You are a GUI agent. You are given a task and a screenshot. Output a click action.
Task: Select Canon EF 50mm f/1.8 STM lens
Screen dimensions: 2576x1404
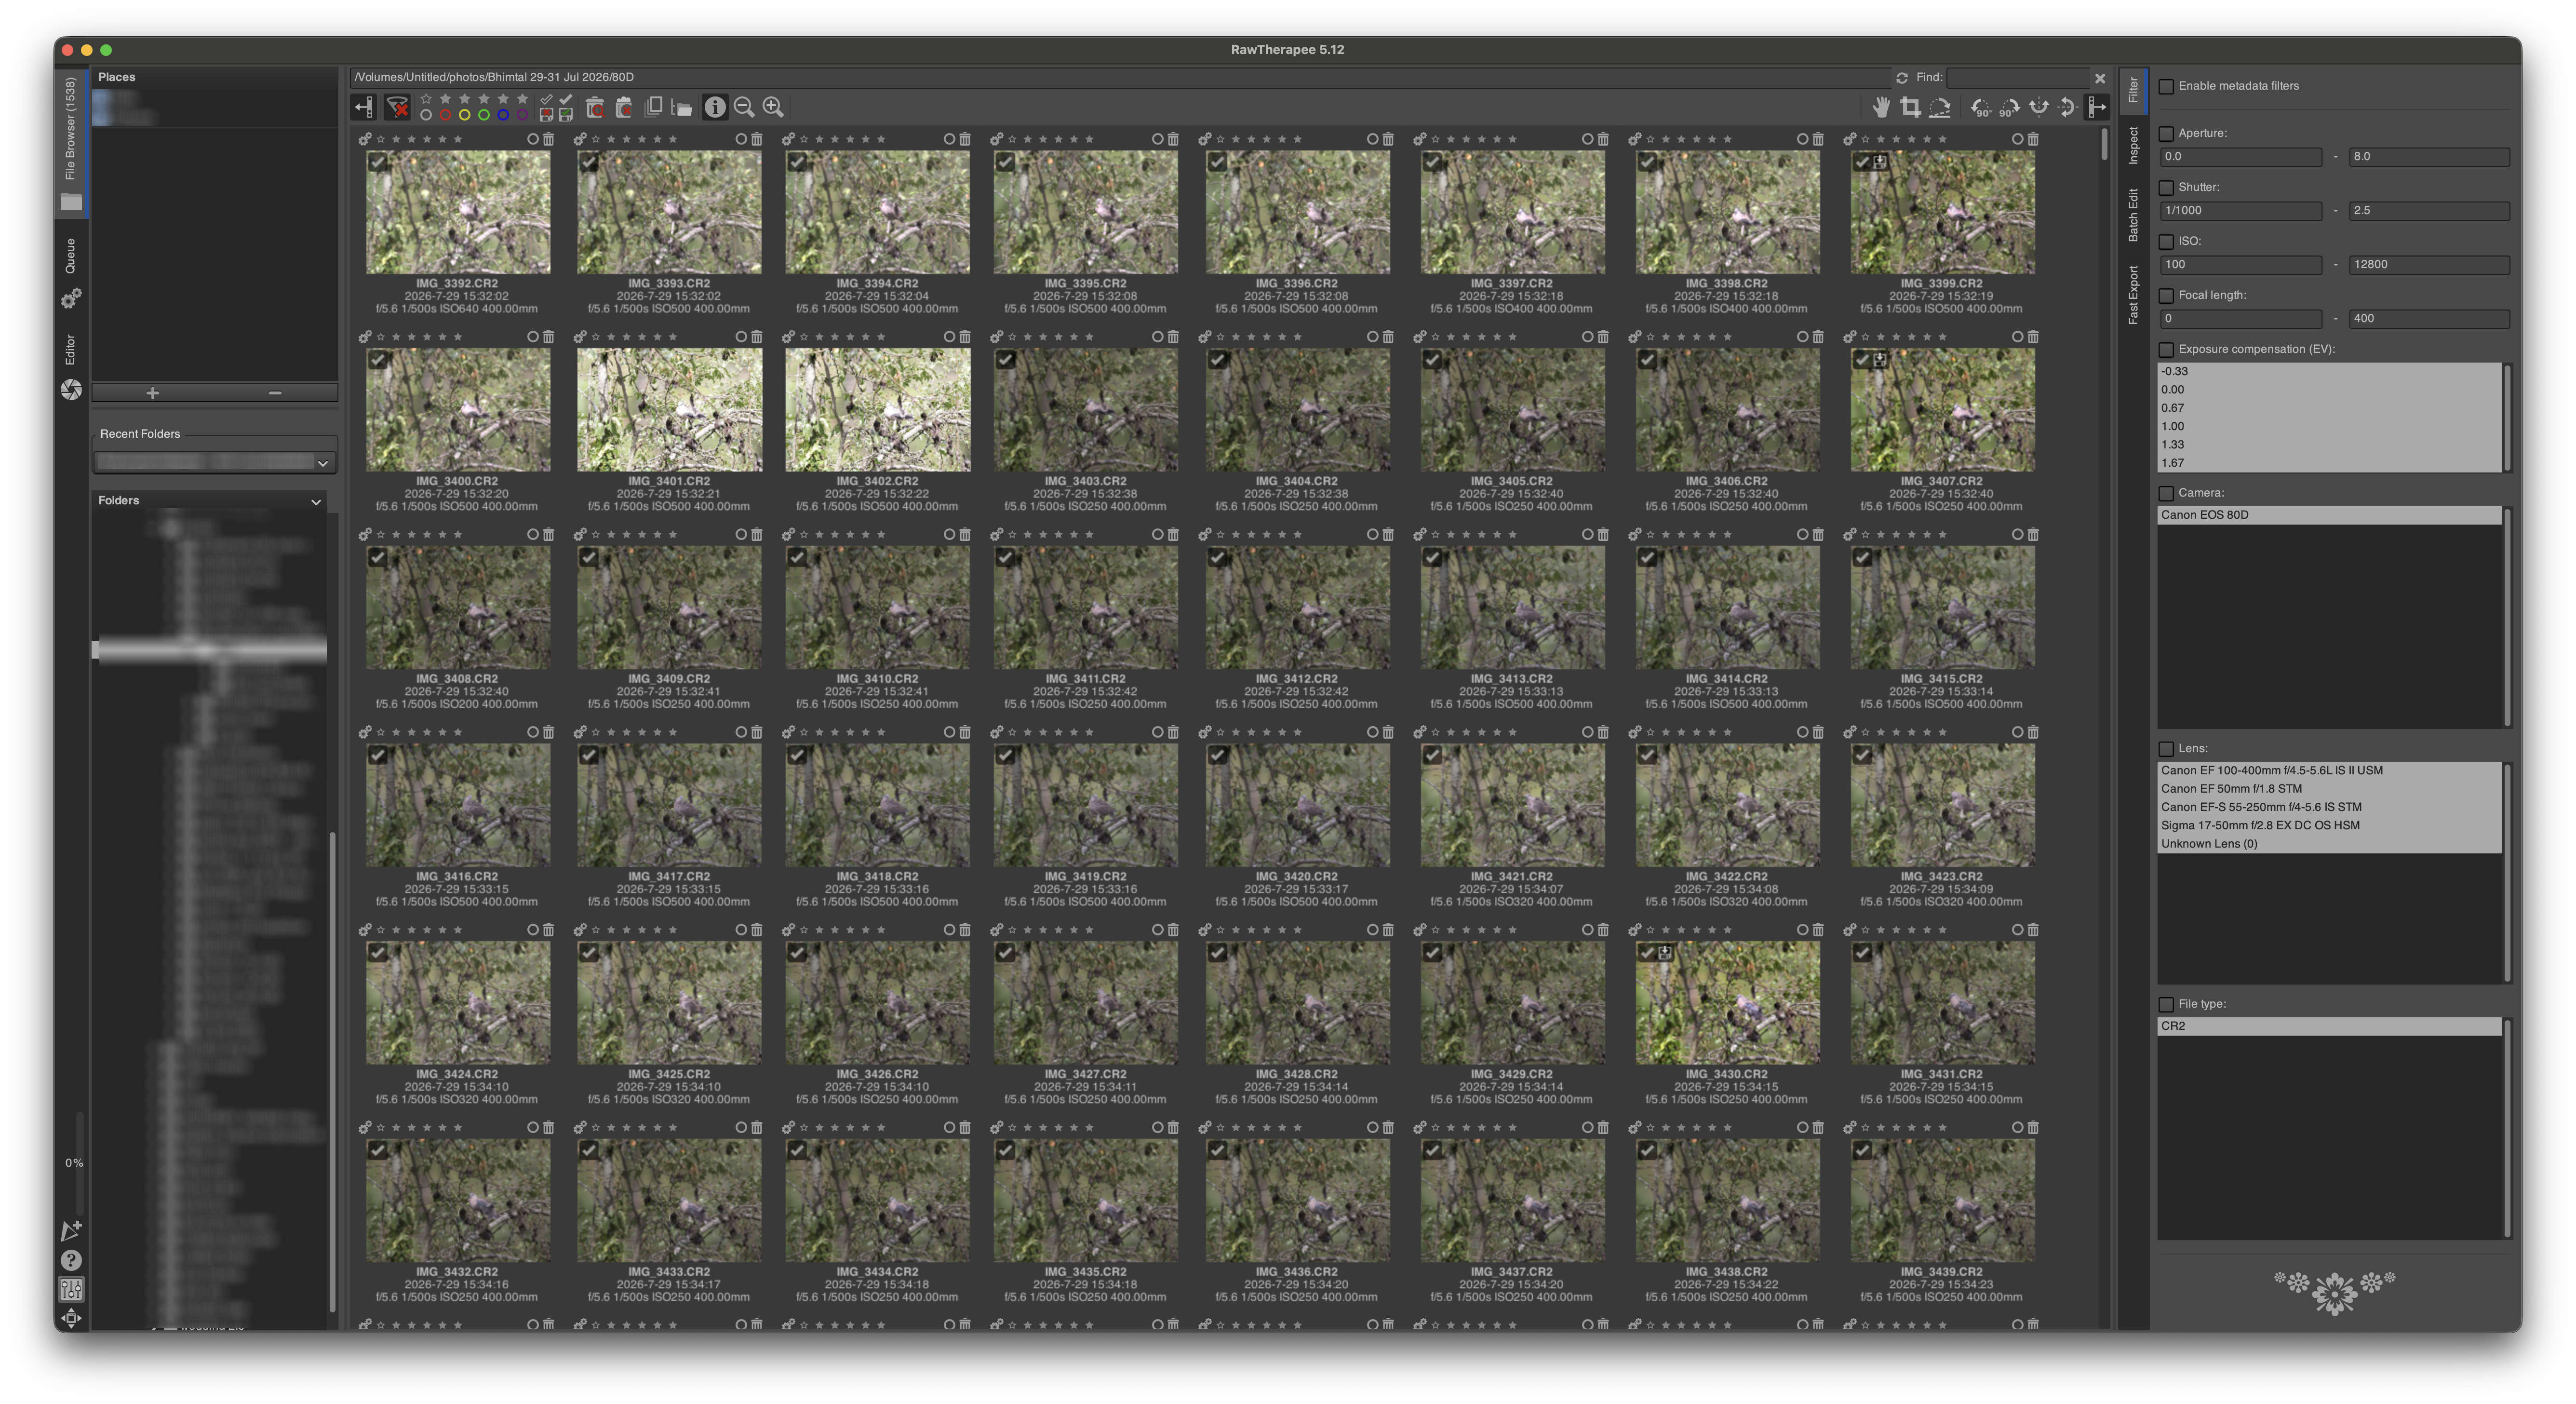click(2329, 789)
